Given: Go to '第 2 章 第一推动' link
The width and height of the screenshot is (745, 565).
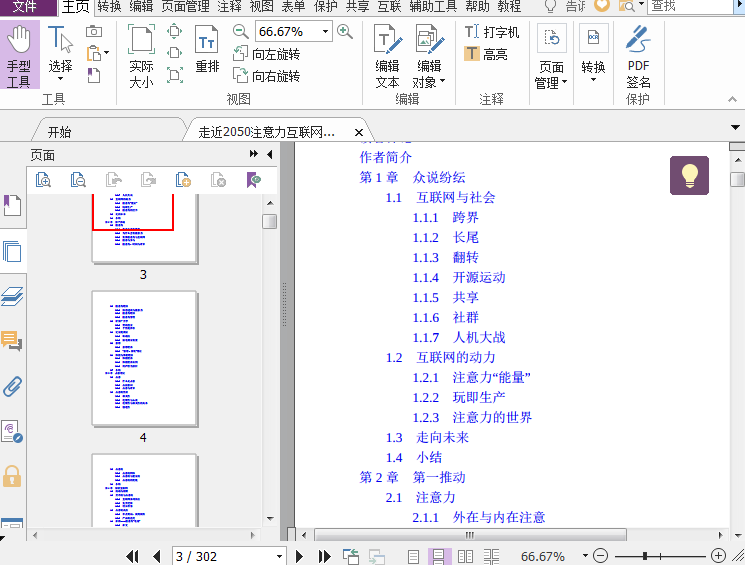Looking at the screenshot, I should (412, 477).
